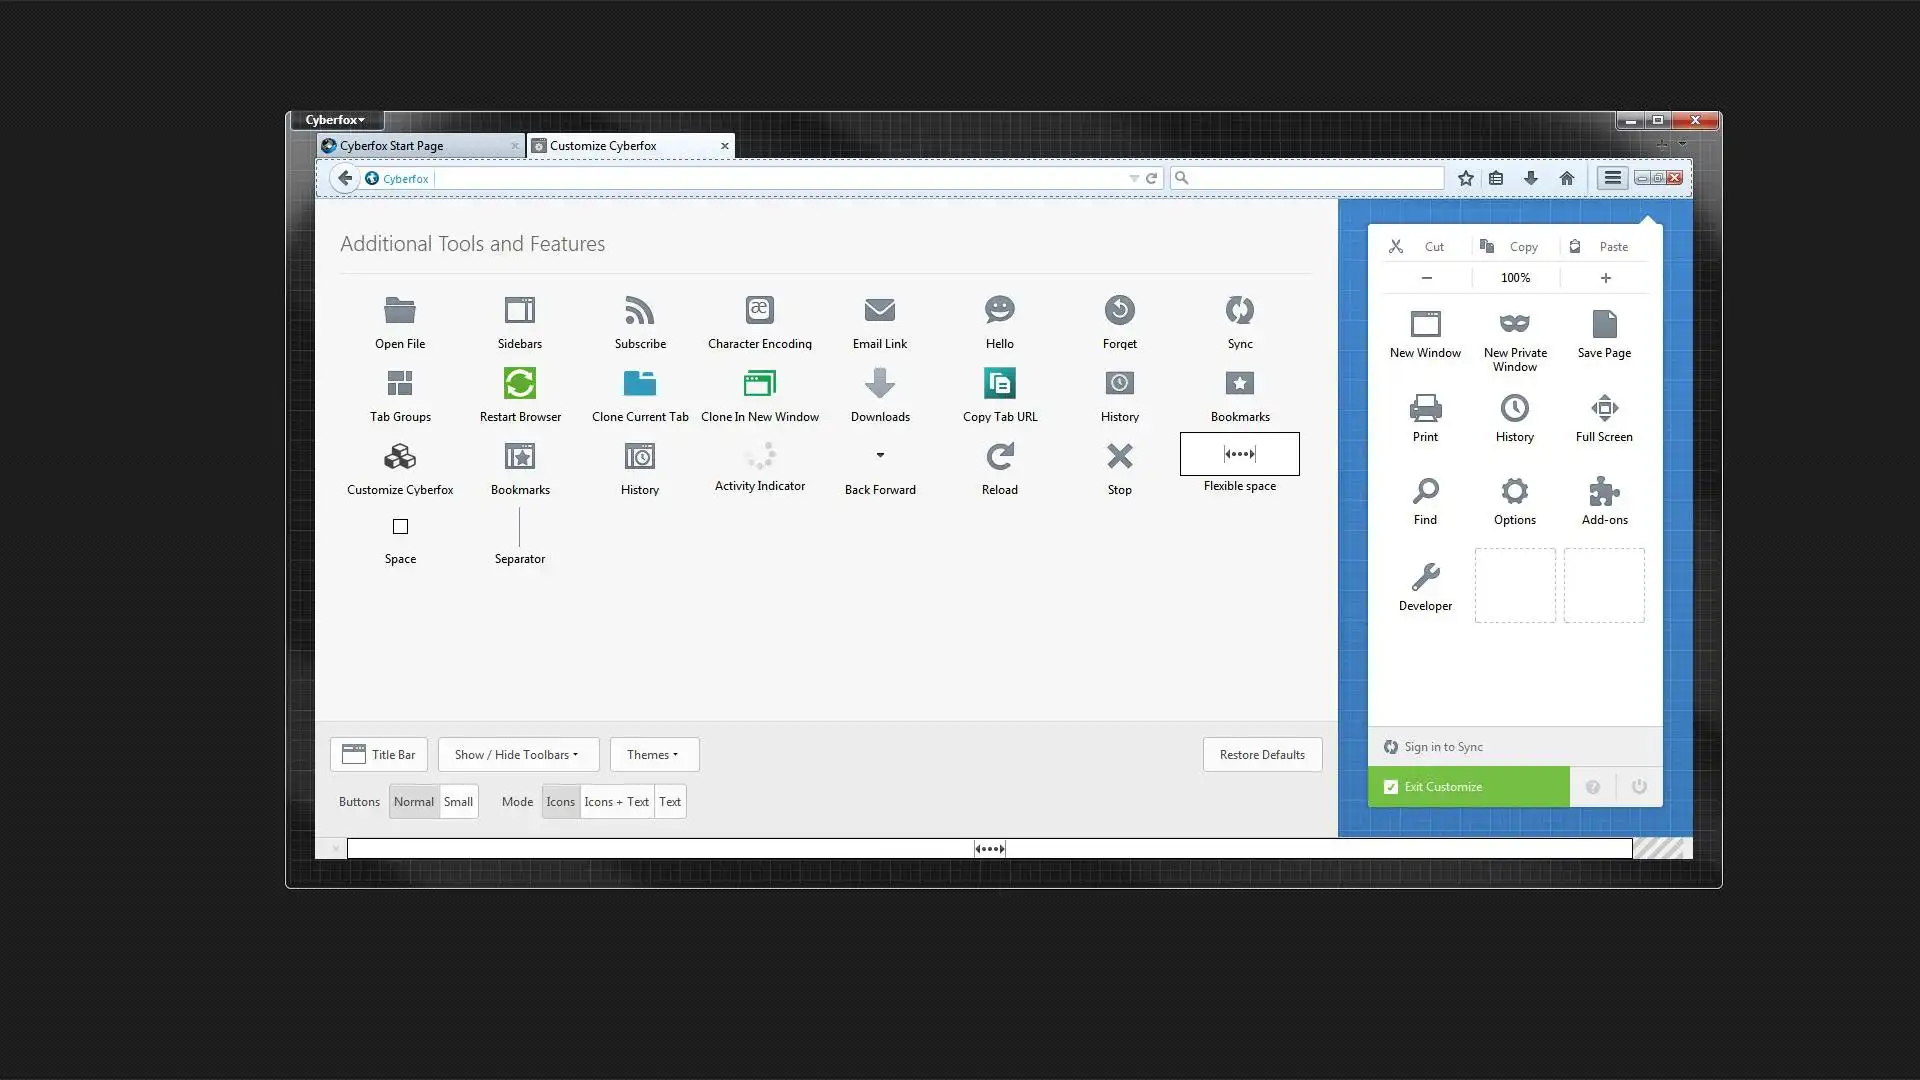This screenshot has width=1920, height=1080.
Task: Open the Cyberfox application menu
Action: [x=335, y=120]
